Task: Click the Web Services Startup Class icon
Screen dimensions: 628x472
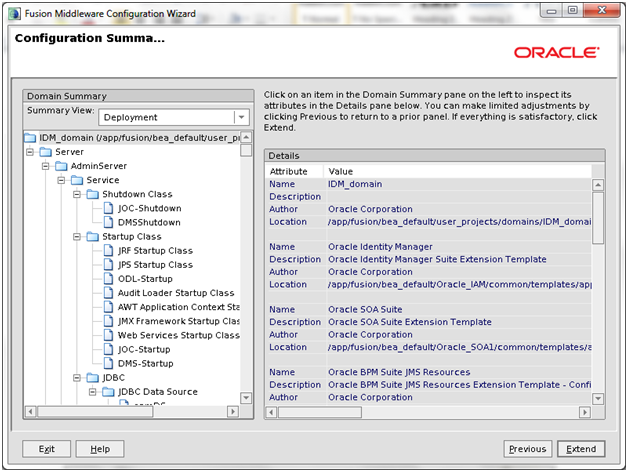Action: coord(108,335)
